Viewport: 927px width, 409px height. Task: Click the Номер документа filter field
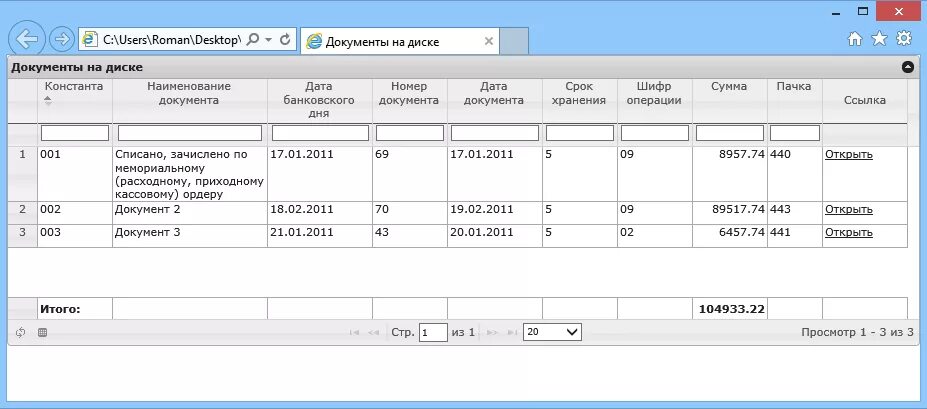(410, 133)
